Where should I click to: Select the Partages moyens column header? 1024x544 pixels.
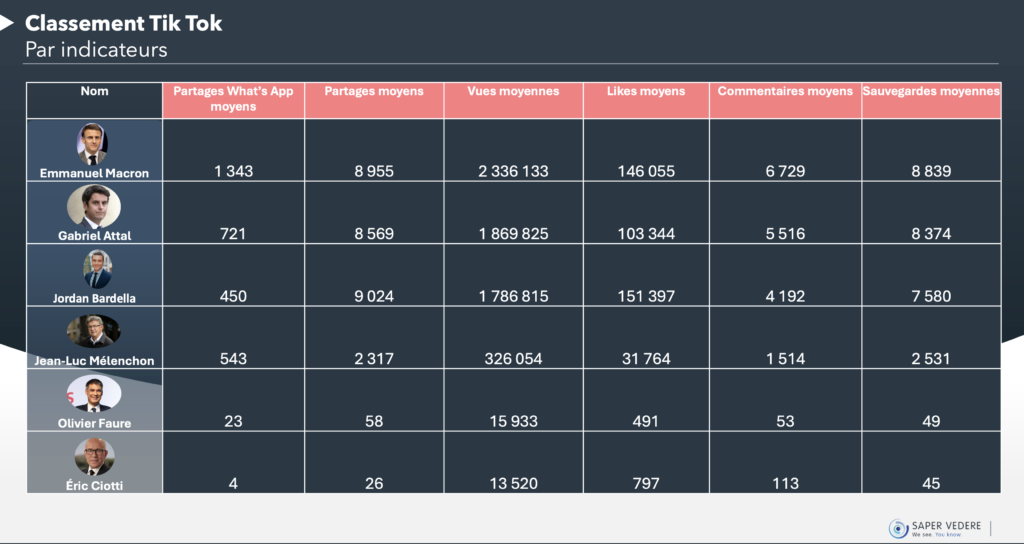tap(374, 92)
